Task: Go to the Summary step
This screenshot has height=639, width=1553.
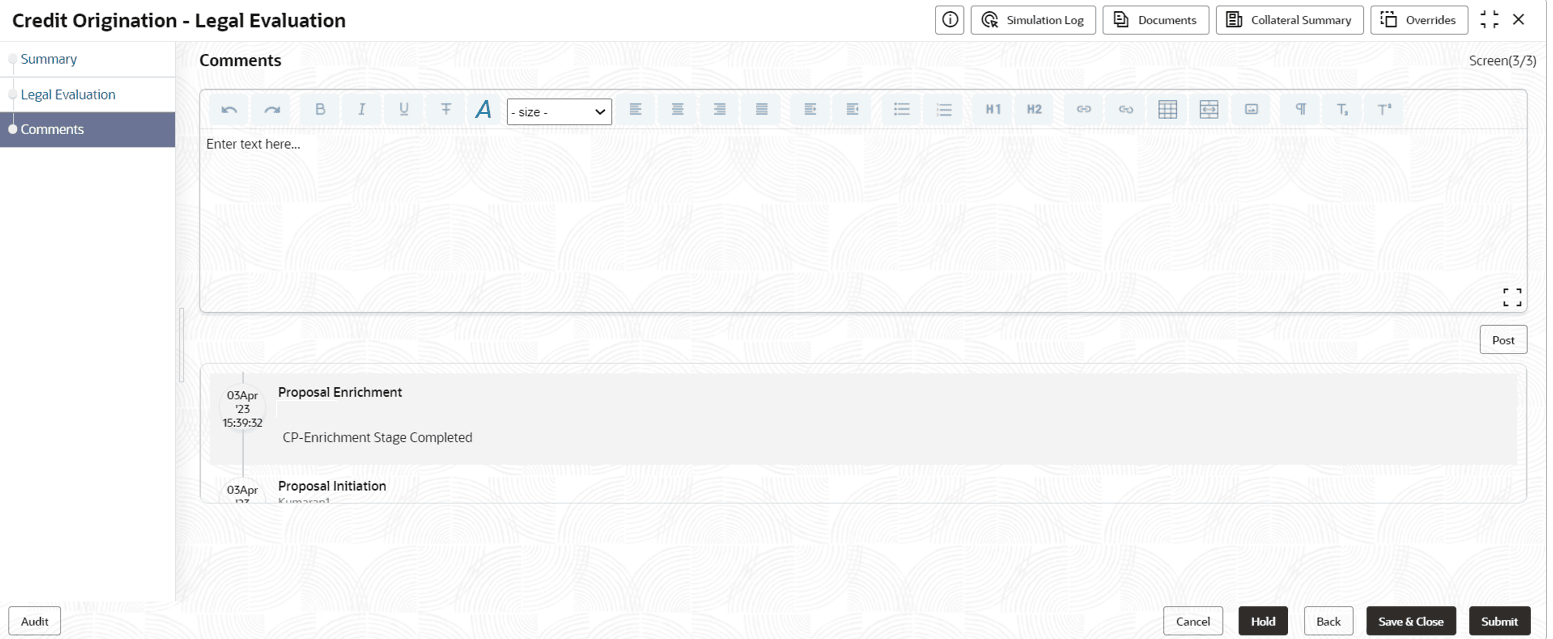Action: 49,60
